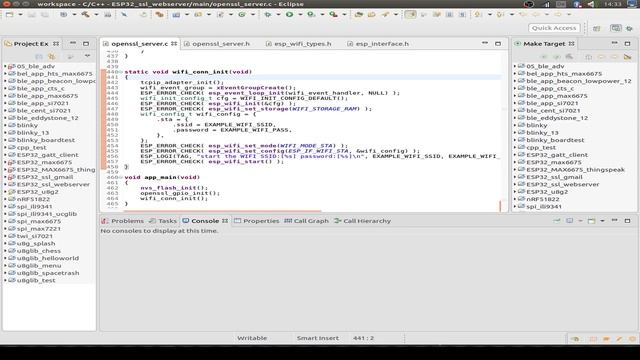Screen dimensions: 640x360
Task: Click the Save All toolbar icon
Action: tap(44, 15)
